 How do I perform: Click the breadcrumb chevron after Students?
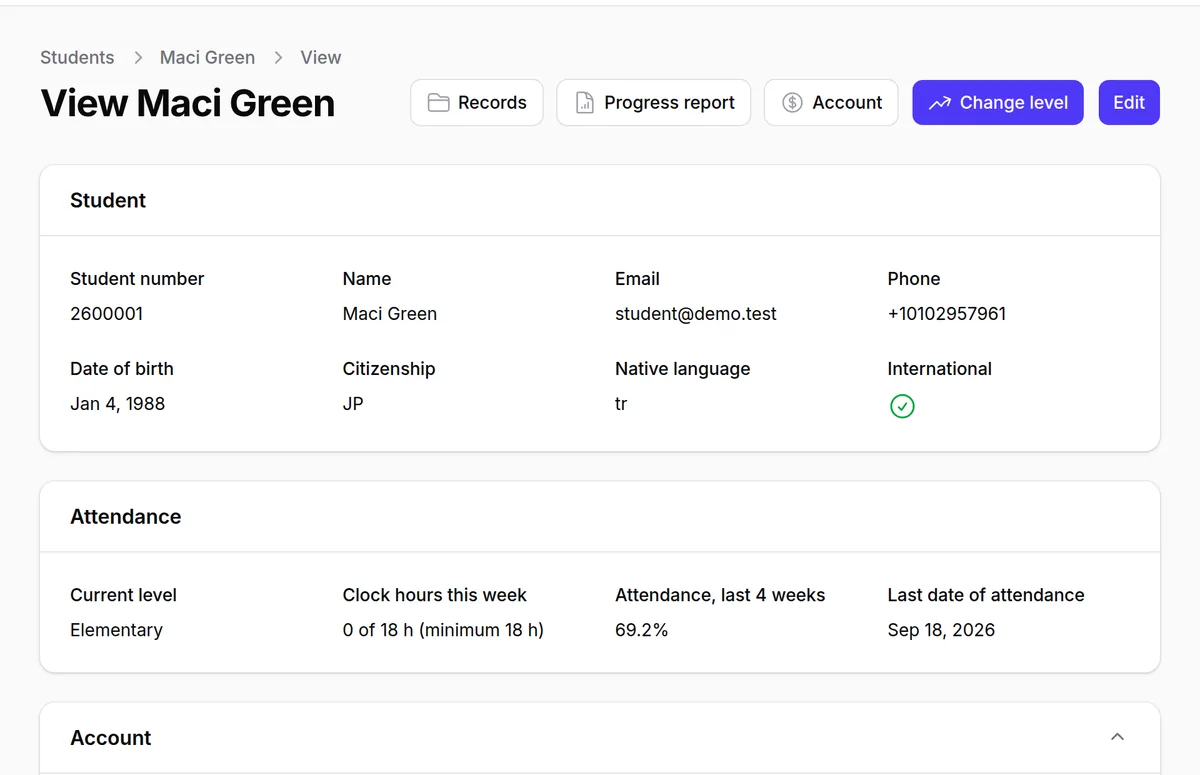click(138, 58)
